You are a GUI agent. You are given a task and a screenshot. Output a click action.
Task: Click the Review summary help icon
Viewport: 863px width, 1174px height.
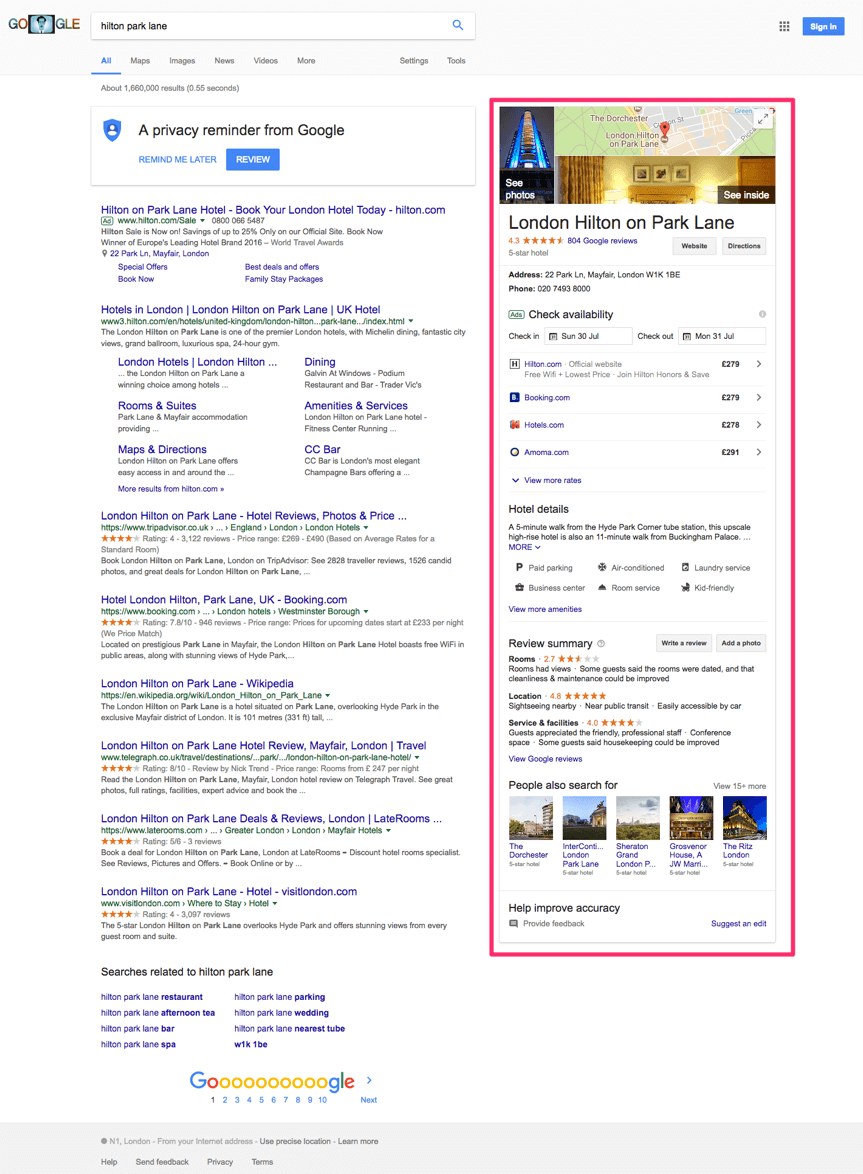pos(601,643)
